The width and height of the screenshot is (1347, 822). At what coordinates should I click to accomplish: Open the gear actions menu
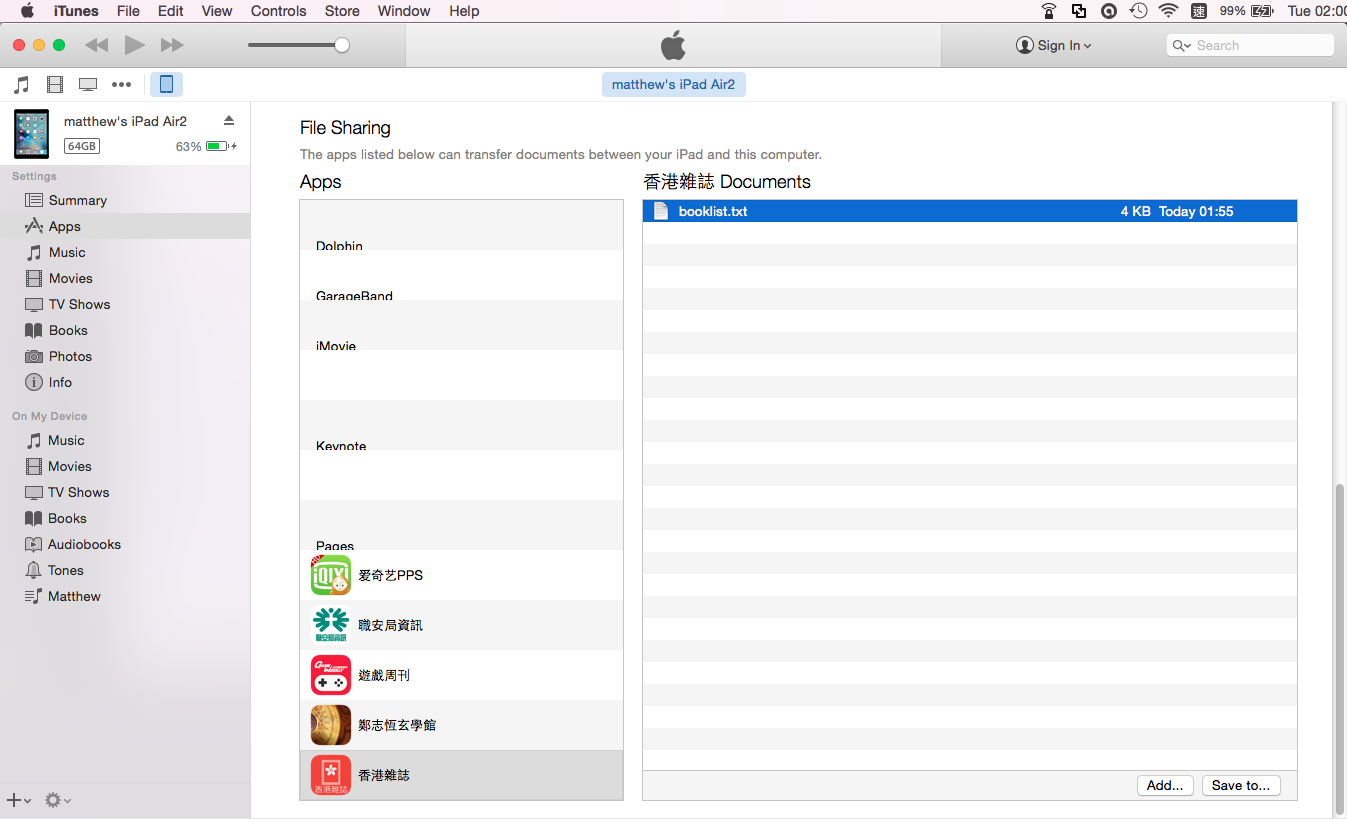click(58, 800)
